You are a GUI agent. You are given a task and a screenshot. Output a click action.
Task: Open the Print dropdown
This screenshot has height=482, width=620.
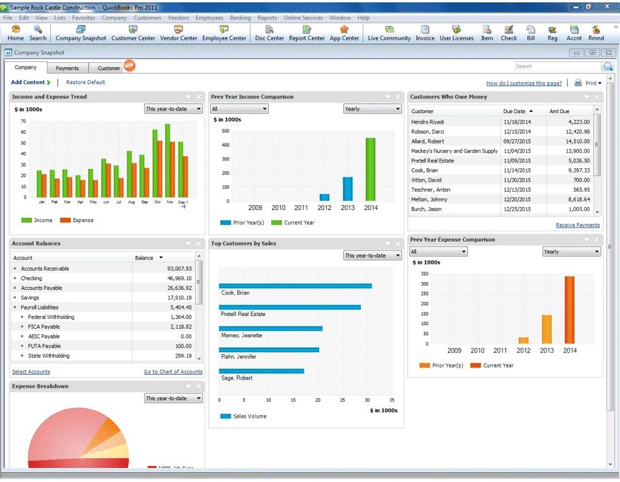coord(594,83)
